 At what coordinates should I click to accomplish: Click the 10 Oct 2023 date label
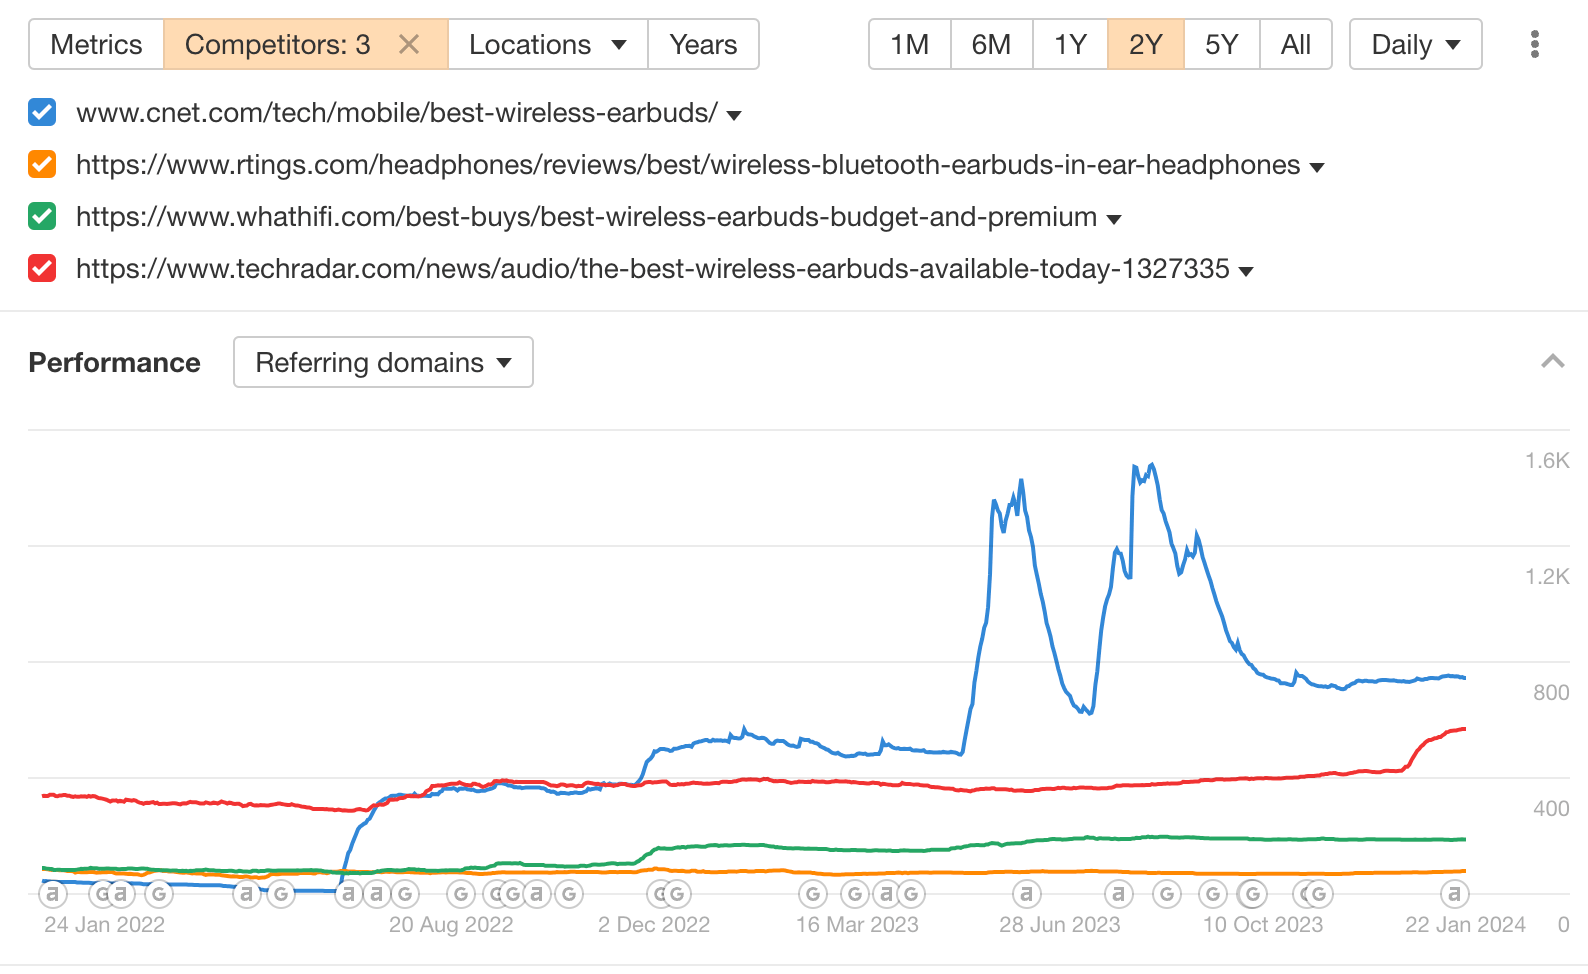[x=1263, y=924]
